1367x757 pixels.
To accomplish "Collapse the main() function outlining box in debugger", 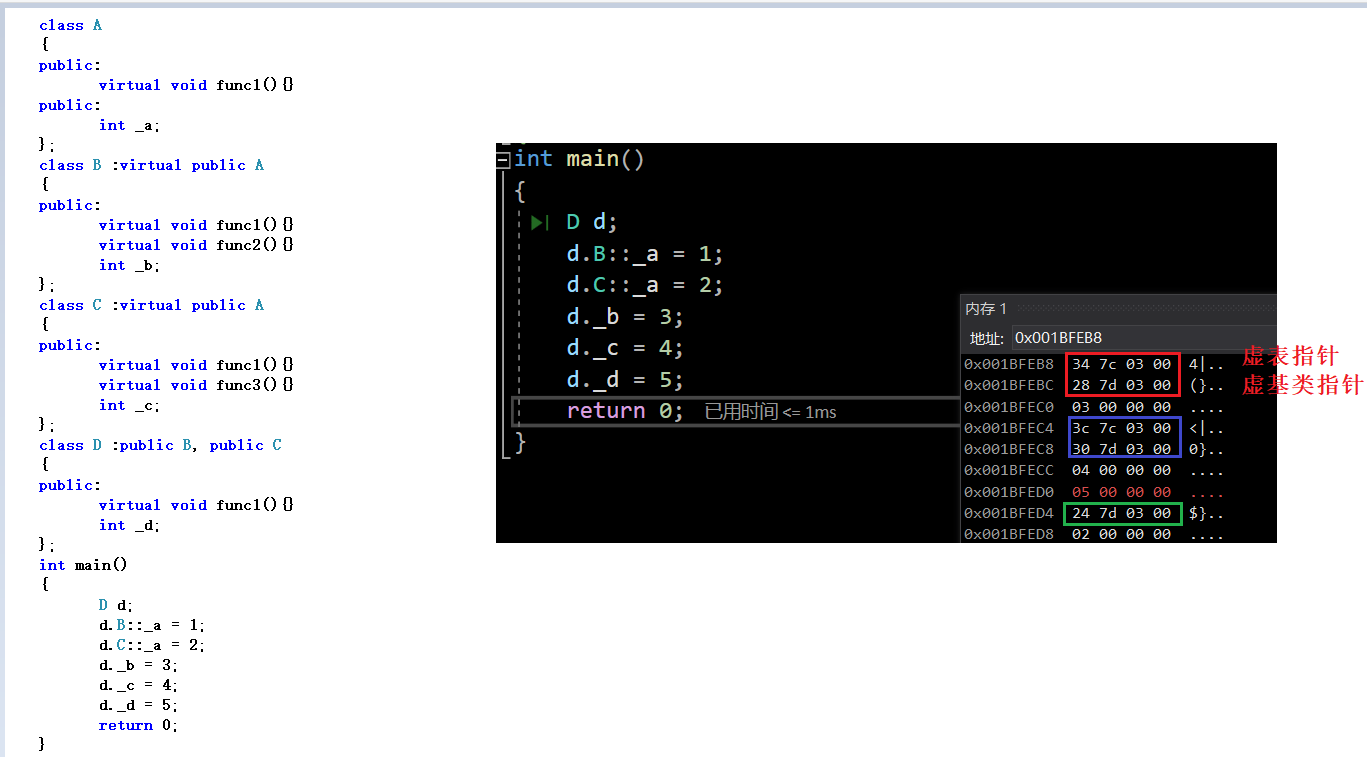I will pos(504,159).
